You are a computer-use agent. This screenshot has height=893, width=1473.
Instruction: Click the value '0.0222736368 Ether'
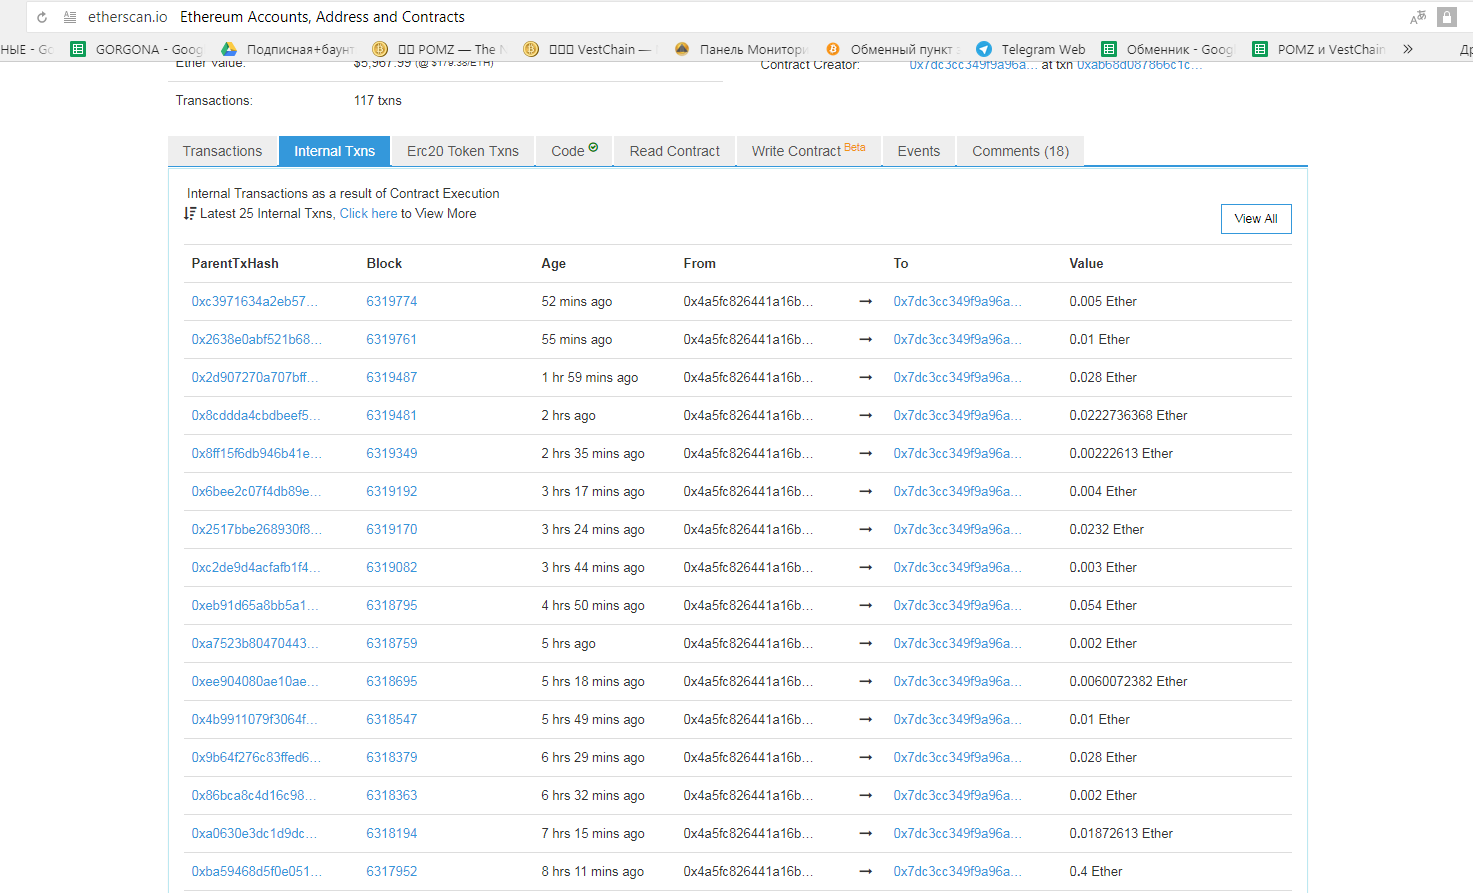click(x=1128, y=415)
